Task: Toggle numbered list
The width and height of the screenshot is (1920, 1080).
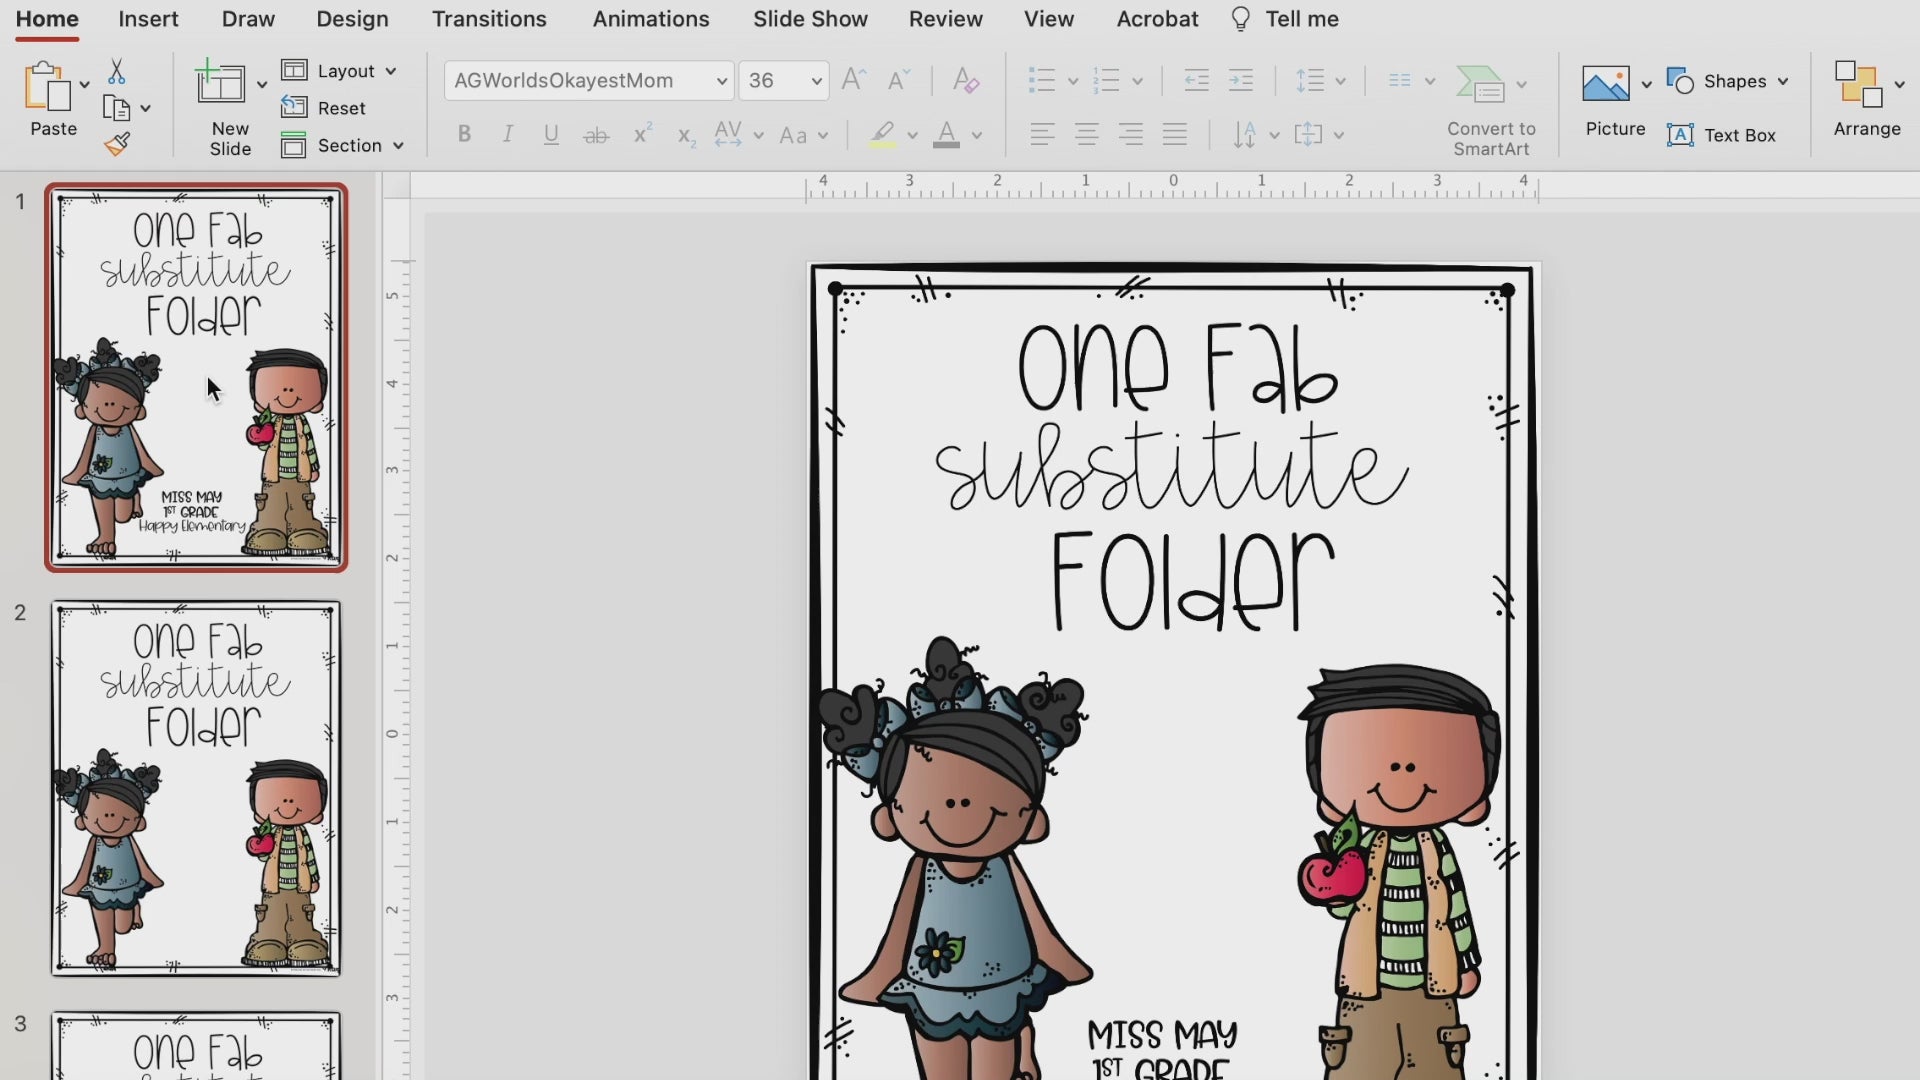Action: [x=1105, y=80]
